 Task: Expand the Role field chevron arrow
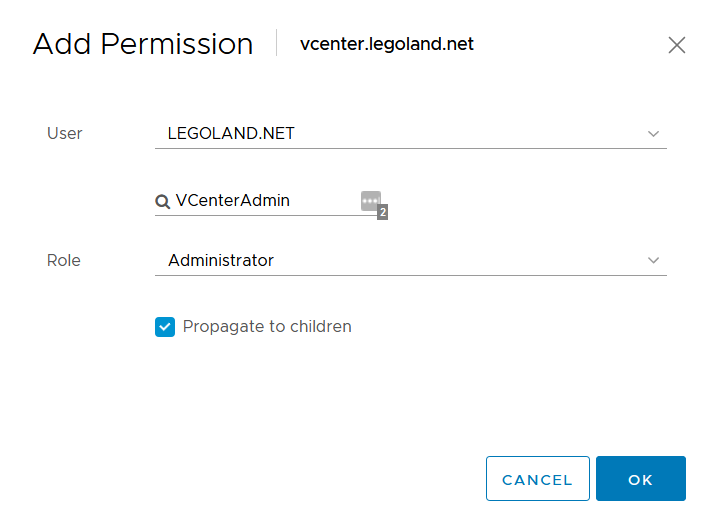click(x=654, y=260)
